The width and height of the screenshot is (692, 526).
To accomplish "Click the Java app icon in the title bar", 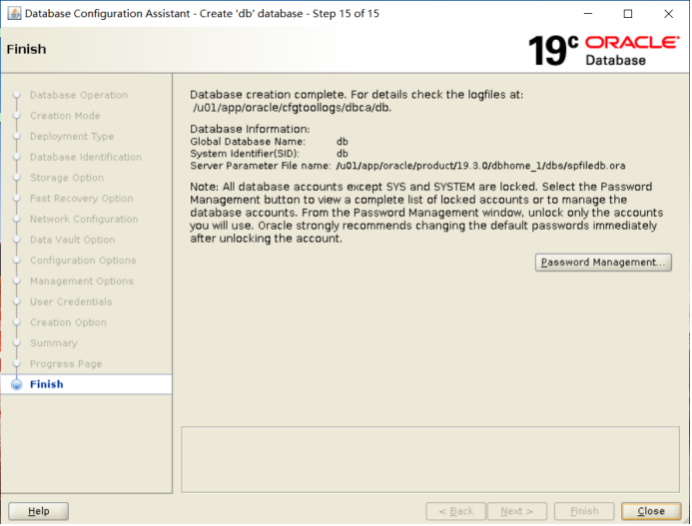I will (14, 14).
